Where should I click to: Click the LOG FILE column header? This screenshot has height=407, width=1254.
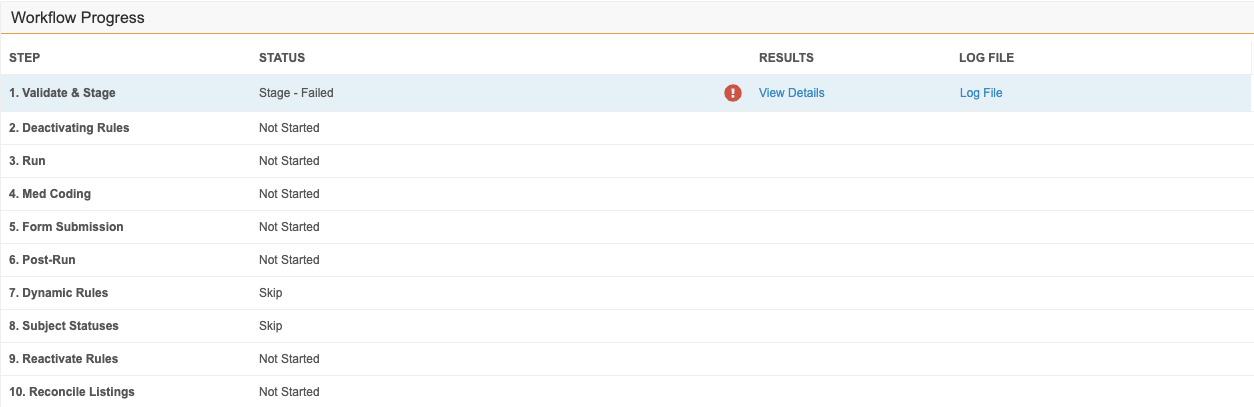click(986, 58)
